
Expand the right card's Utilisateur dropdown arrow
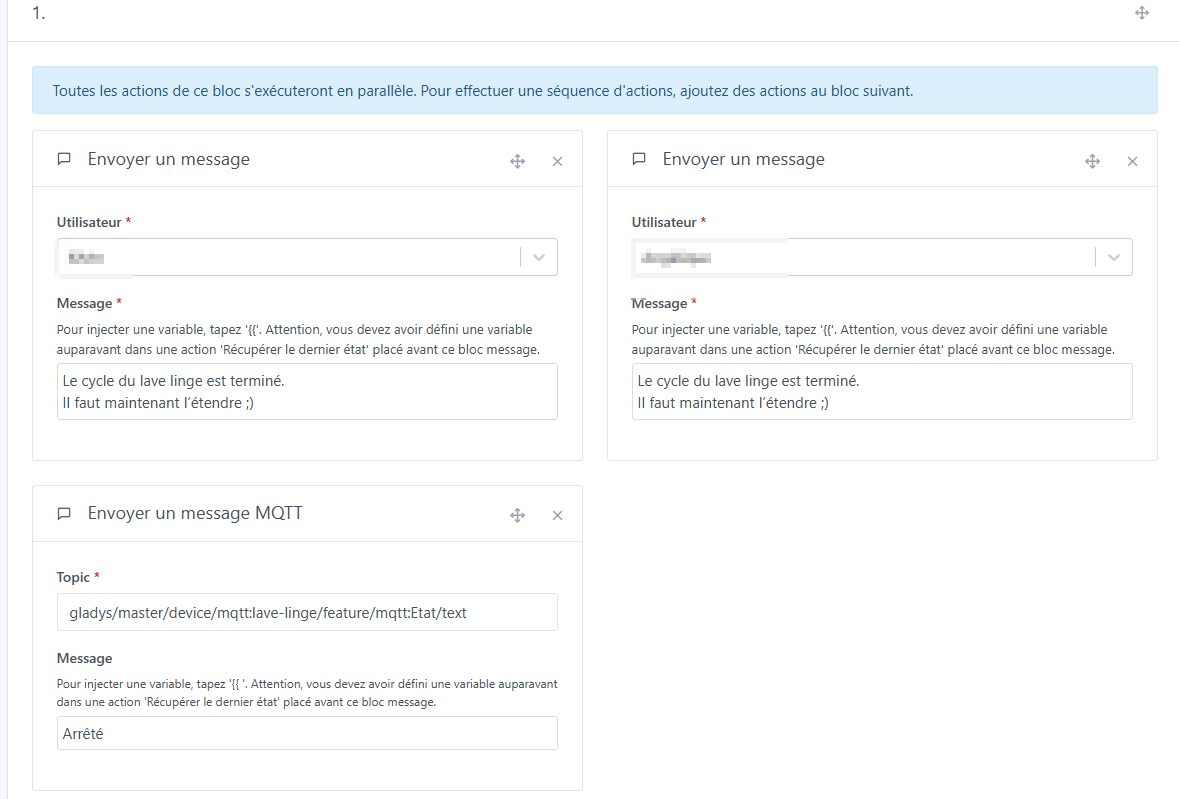[1114, 257]
